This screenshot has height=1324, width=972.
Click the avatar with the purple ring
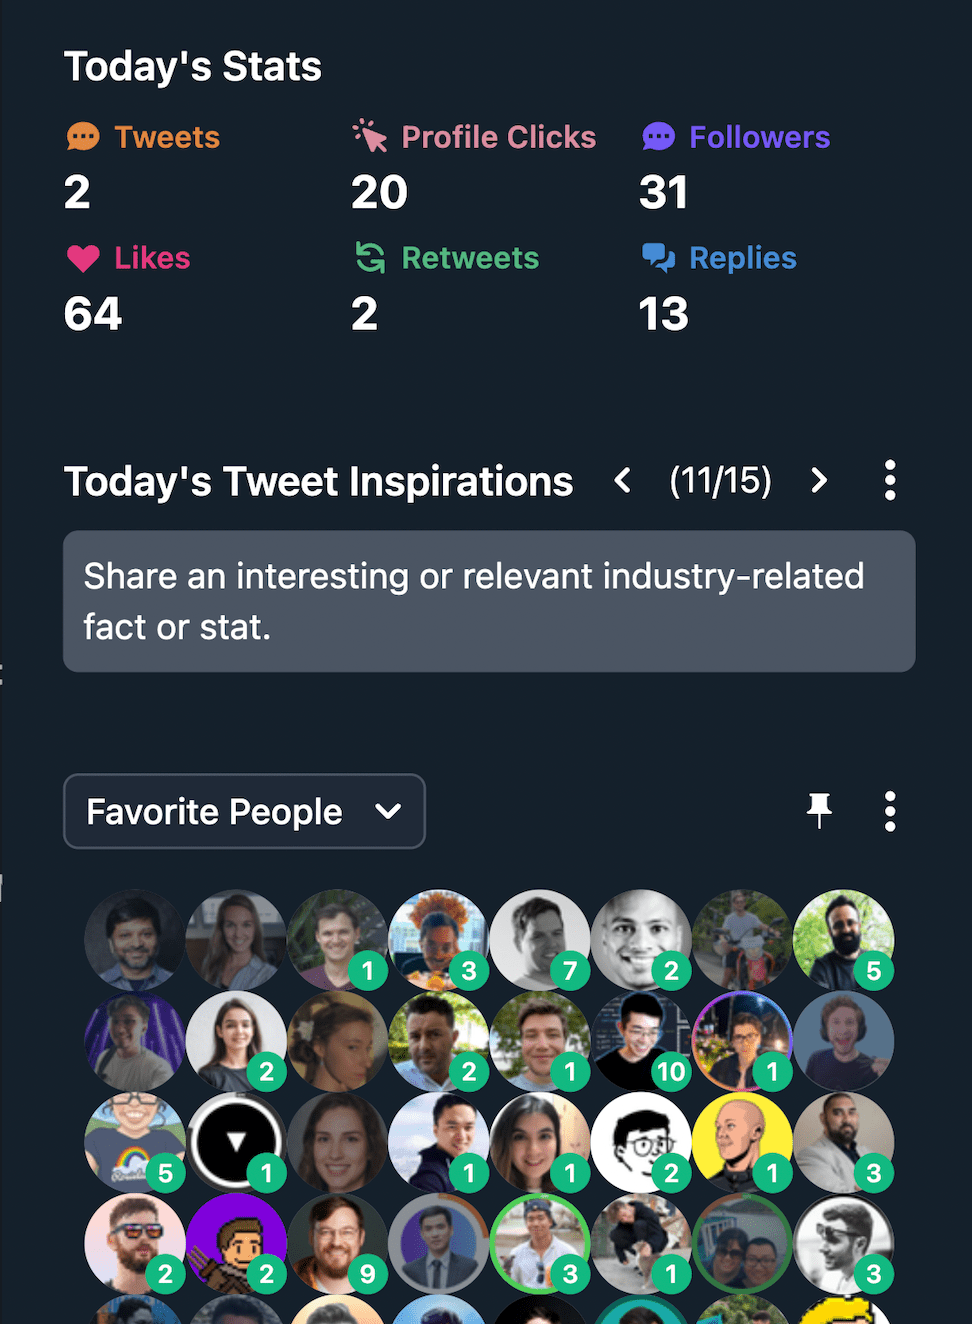click(742, 1040)
